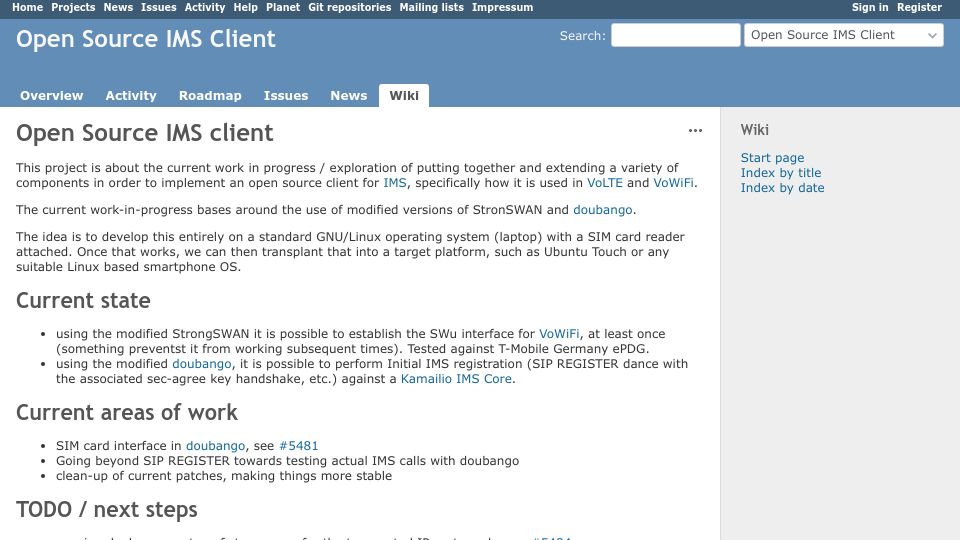Click the Open Source IMS client page heading
Viewport: 960px width, 540px height.
144,133
